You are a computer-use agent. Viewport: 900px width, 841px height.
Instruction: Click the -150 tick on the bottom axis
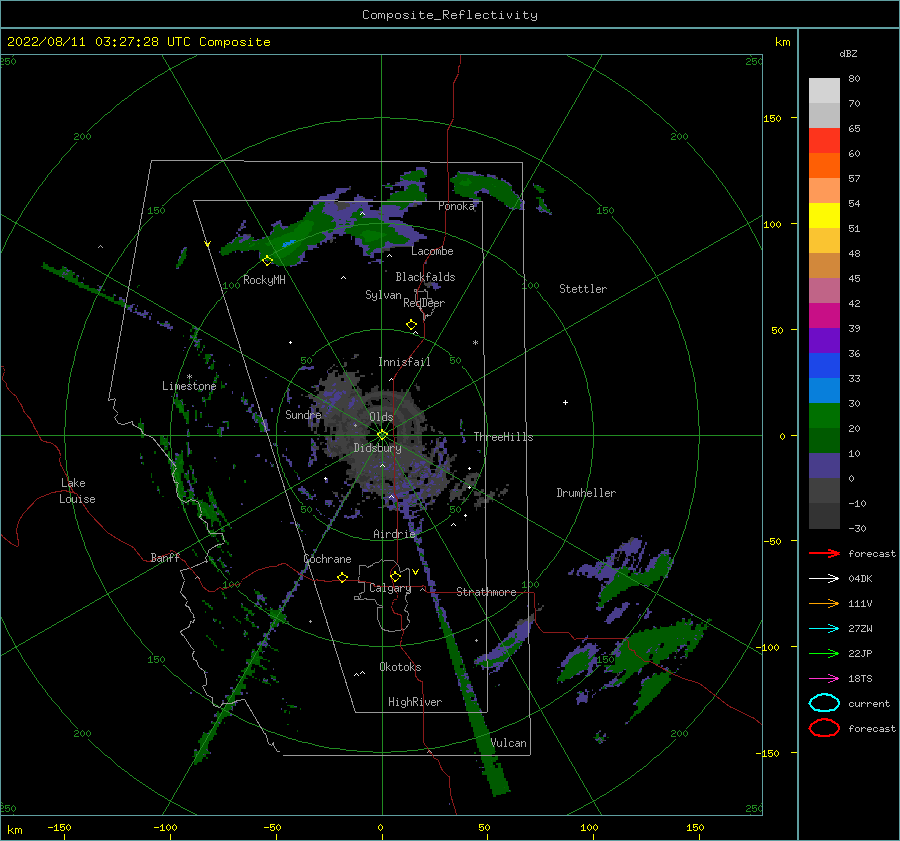[x=59, y=827]
